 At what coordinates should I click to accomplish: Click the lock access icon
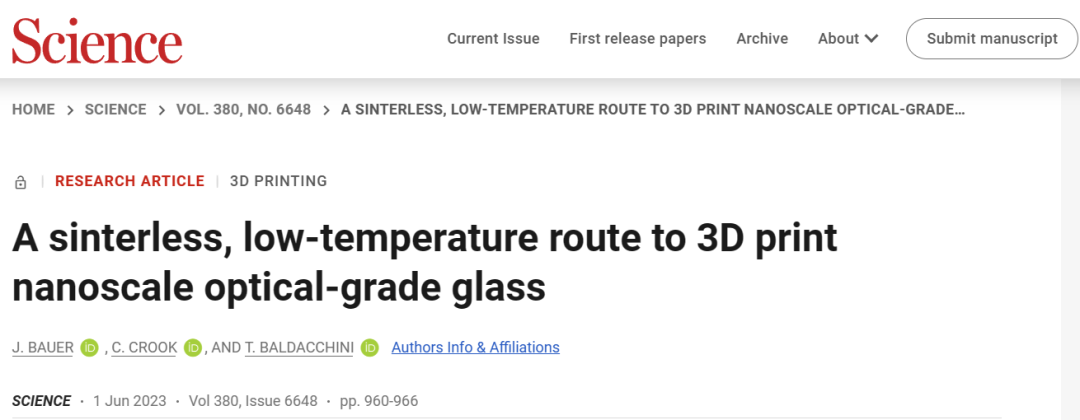coord(21,182)
